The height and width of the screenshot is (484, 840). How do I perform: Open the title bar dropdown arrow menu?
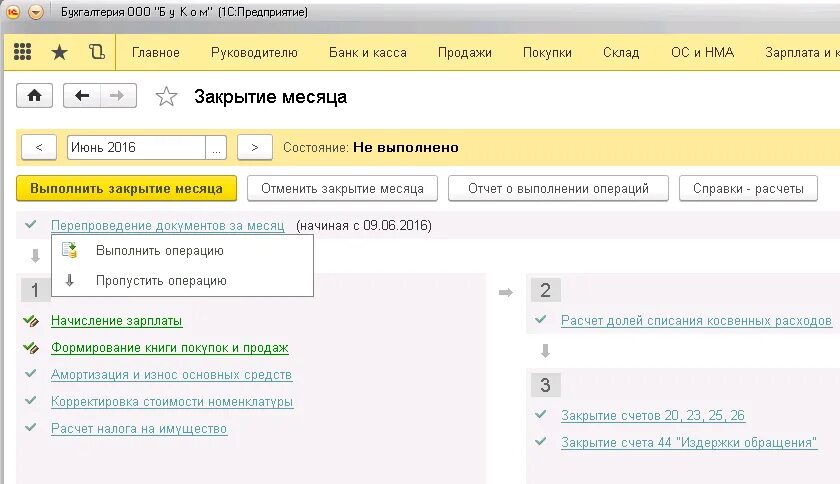pos(36,12)
